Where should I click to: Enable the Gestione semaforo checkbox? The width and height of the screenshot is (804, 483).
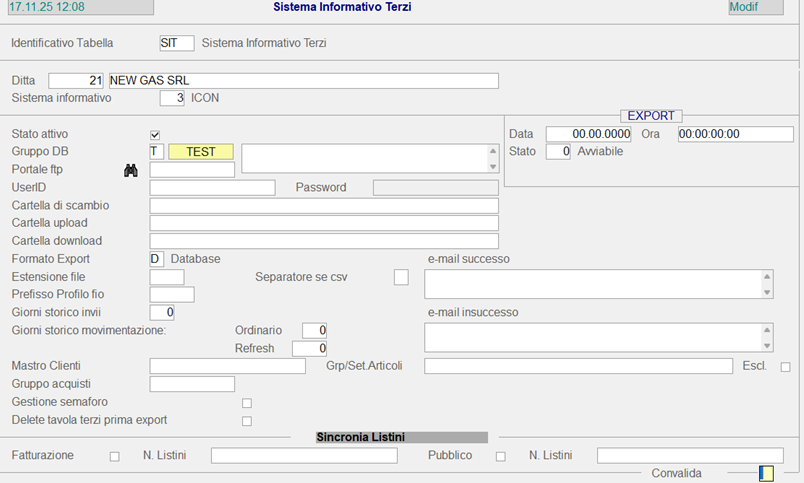247,403
